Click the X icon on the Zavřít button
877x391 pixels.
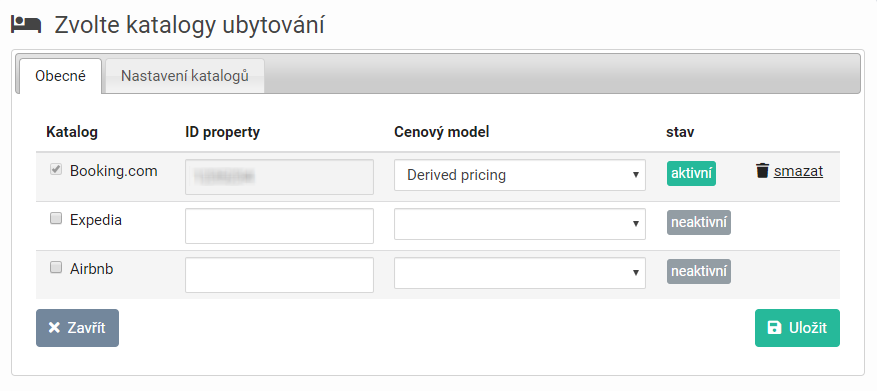coord(54,328)
